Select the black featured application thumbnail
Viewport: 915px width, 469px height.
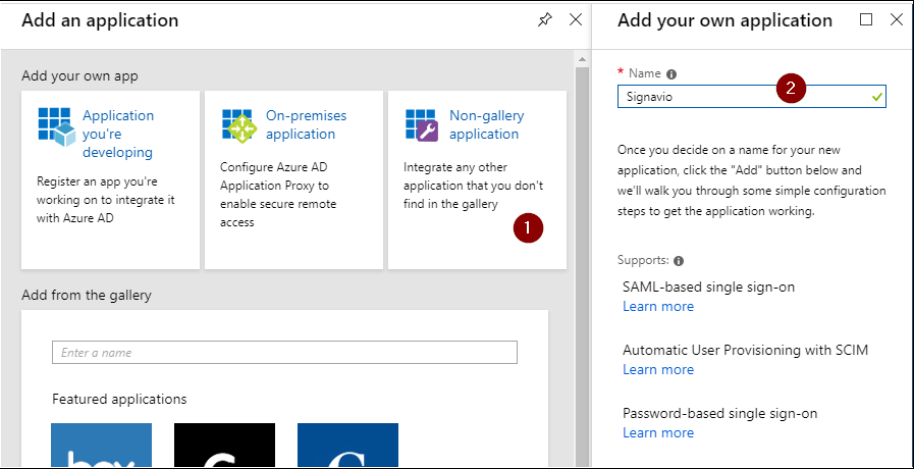point(225,445)
